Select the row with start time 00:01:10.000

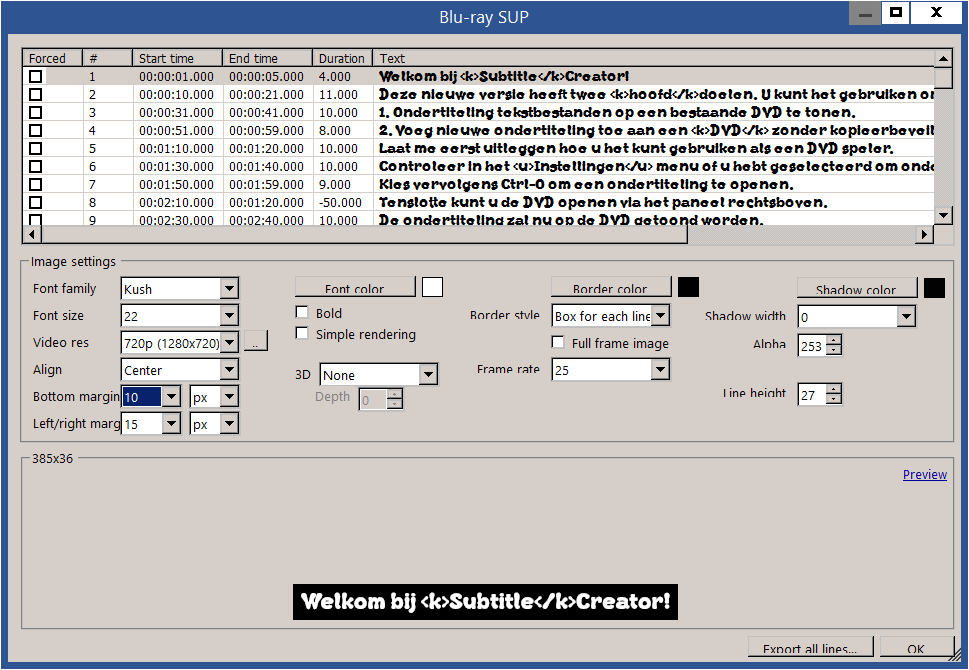click(x=478, y=148)
